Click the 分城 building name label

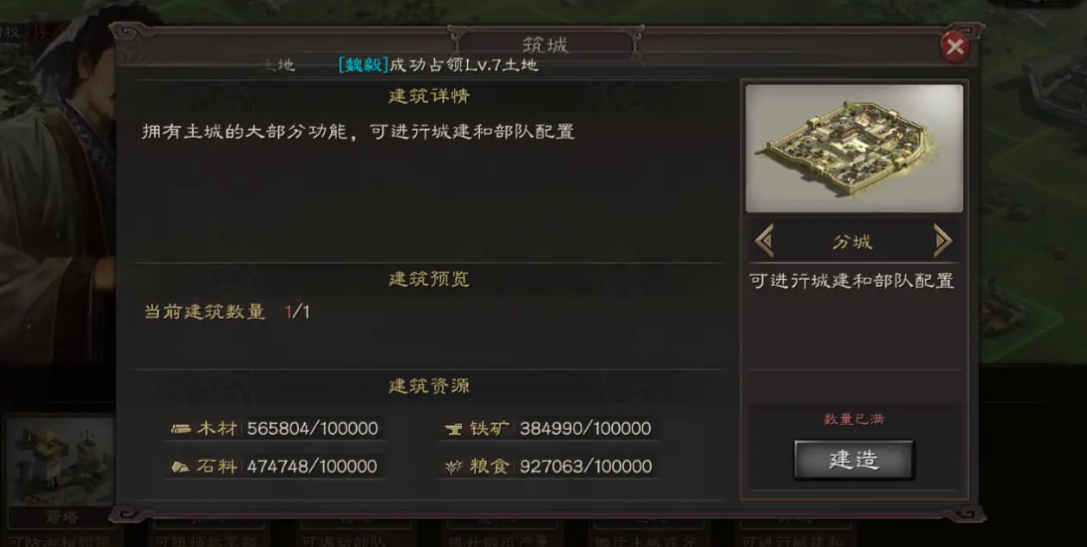tap(853, 242)
